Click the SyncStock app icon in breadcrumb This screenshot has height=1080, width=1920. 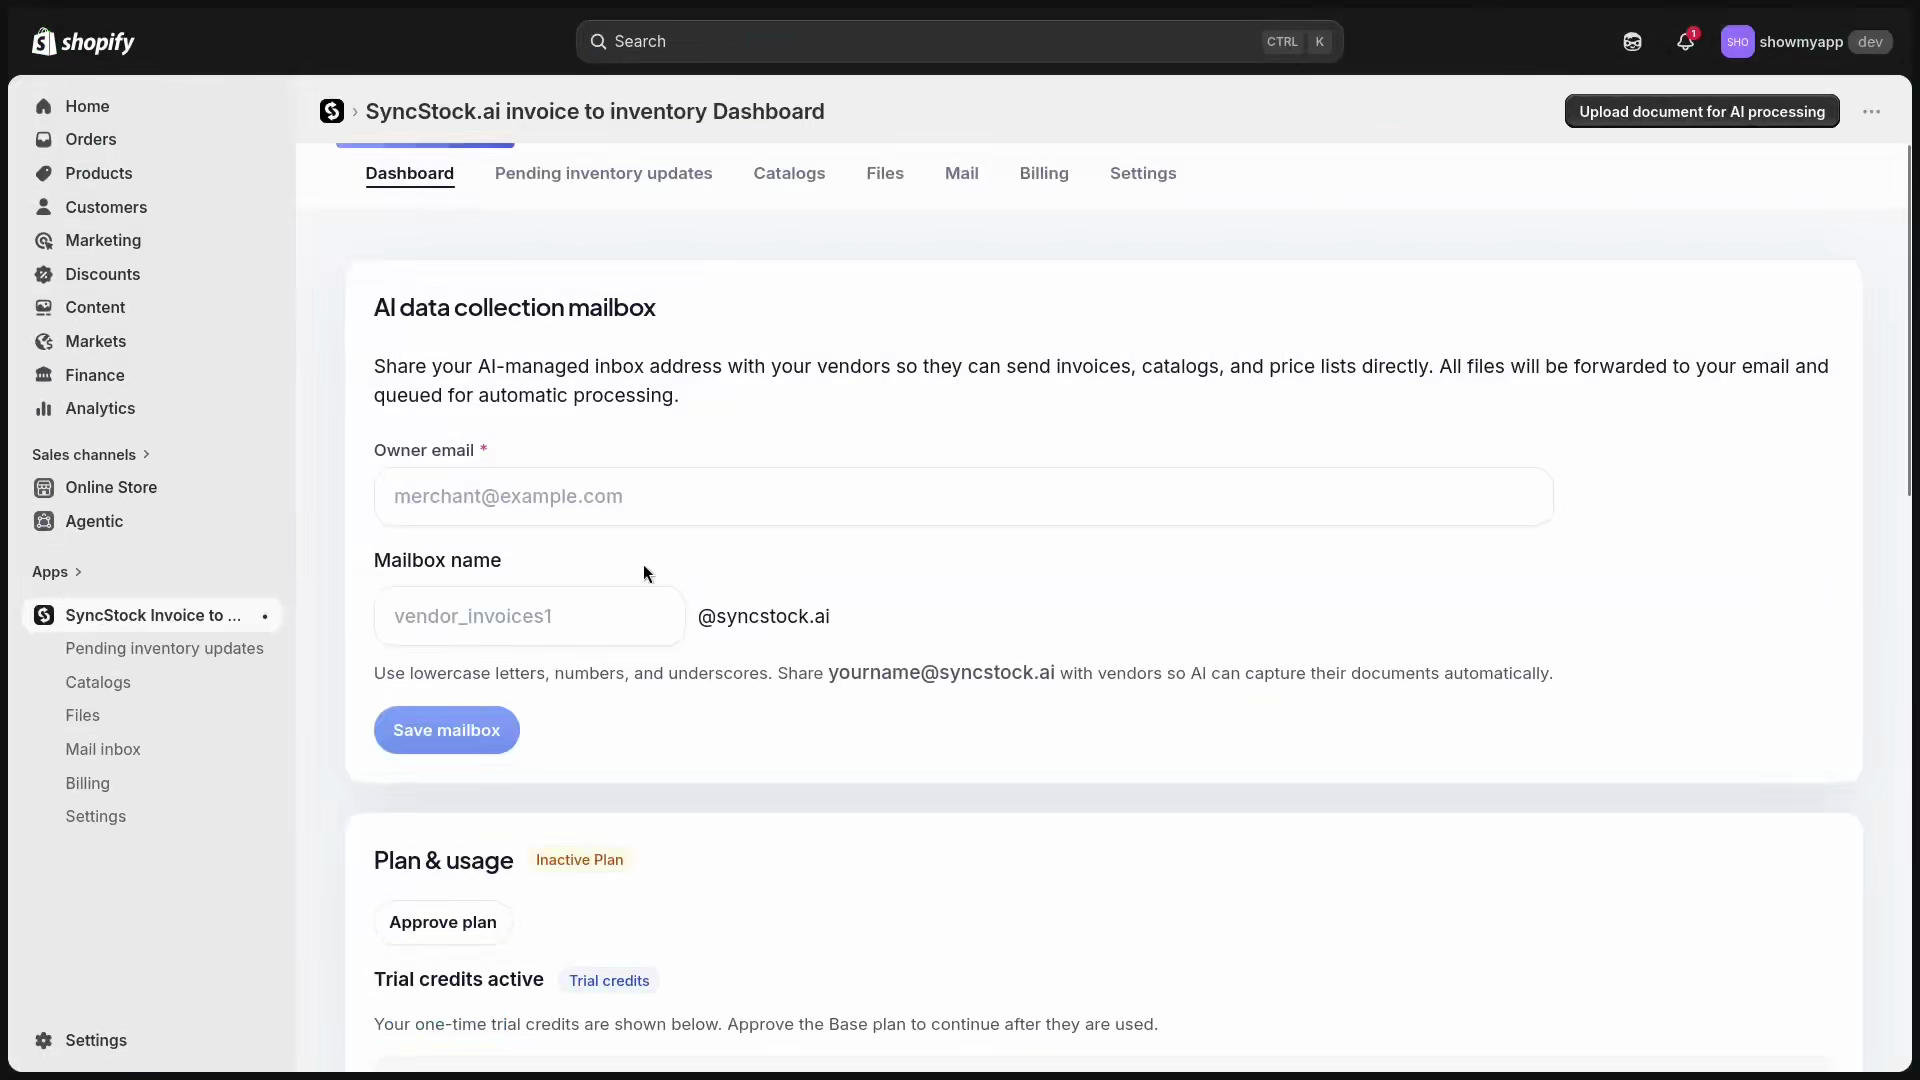(x=332, y=111)
